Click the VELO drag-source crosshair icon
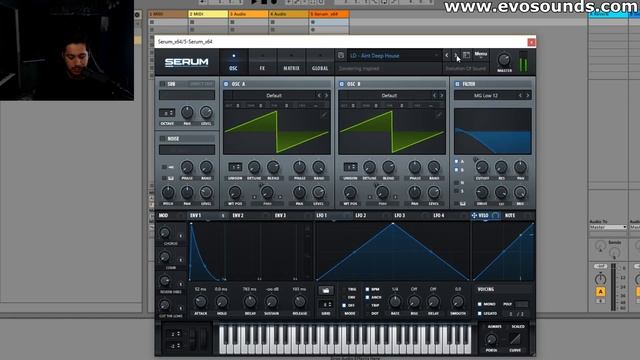This screenshot has height=360, width=640. coord(474,215)
